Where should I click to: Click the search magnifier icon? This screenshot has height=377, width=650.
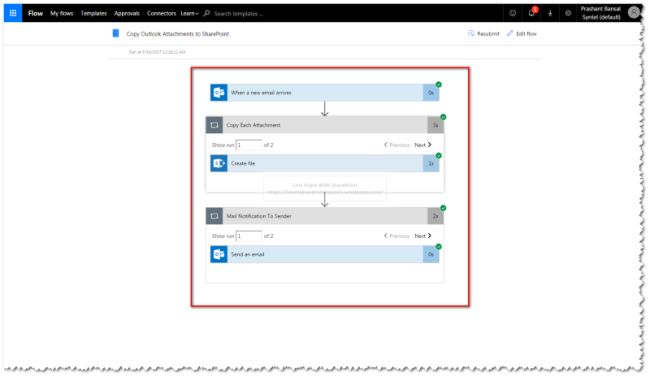206,13
